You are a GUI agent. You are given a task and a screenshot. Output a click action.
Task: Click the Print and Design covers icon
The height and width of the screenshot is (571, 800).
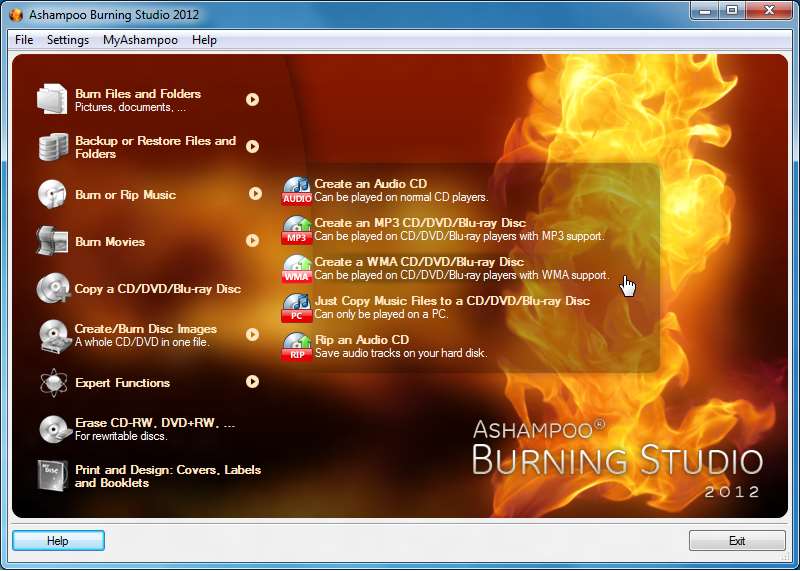tap(52, 476)
